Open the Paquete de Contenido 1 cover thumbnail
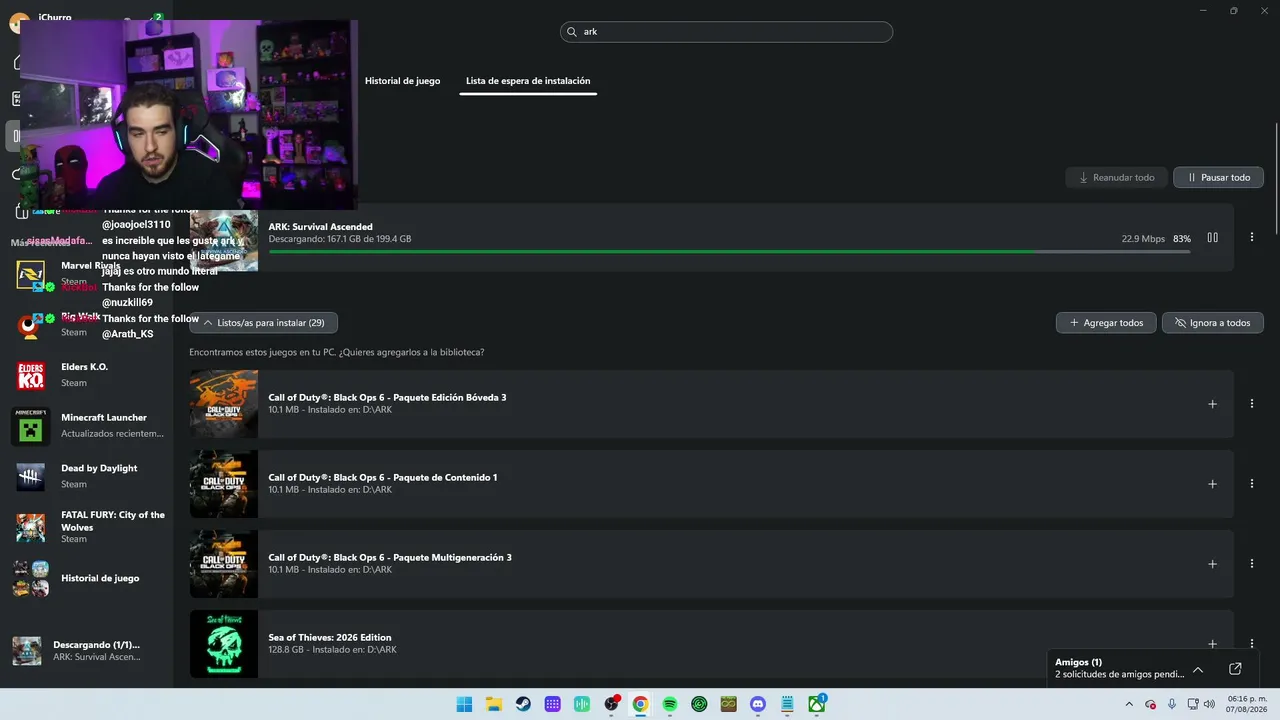The width and height of the screenshot is (1280, 720). pos(224,484)
